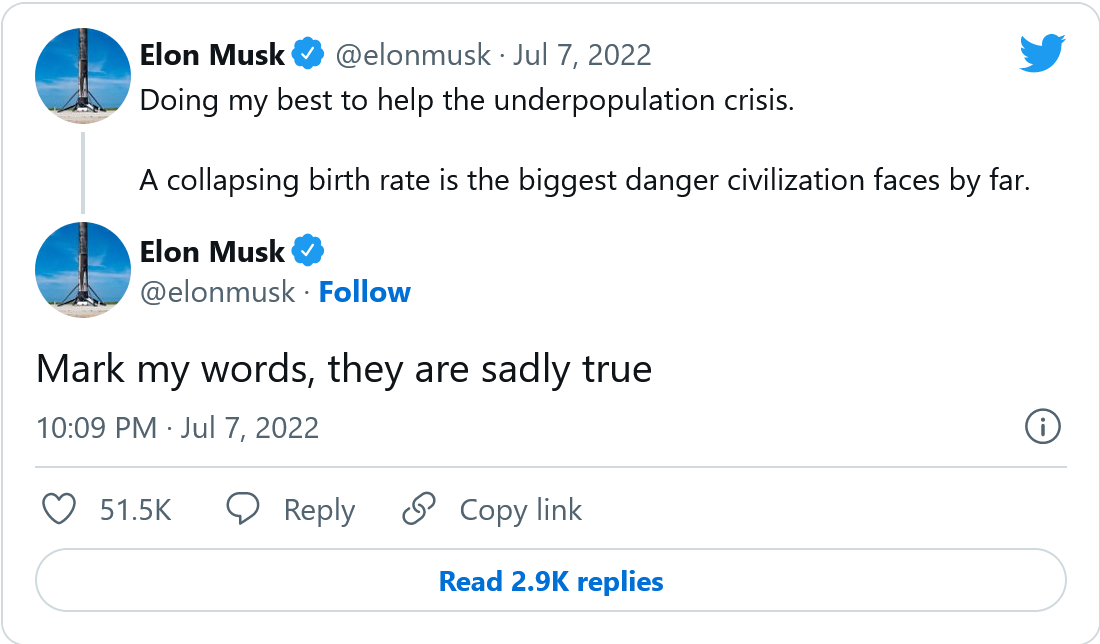Open the top tweet's profile avatar
This screenshot has height=644, width=1100.
point(83,76)
